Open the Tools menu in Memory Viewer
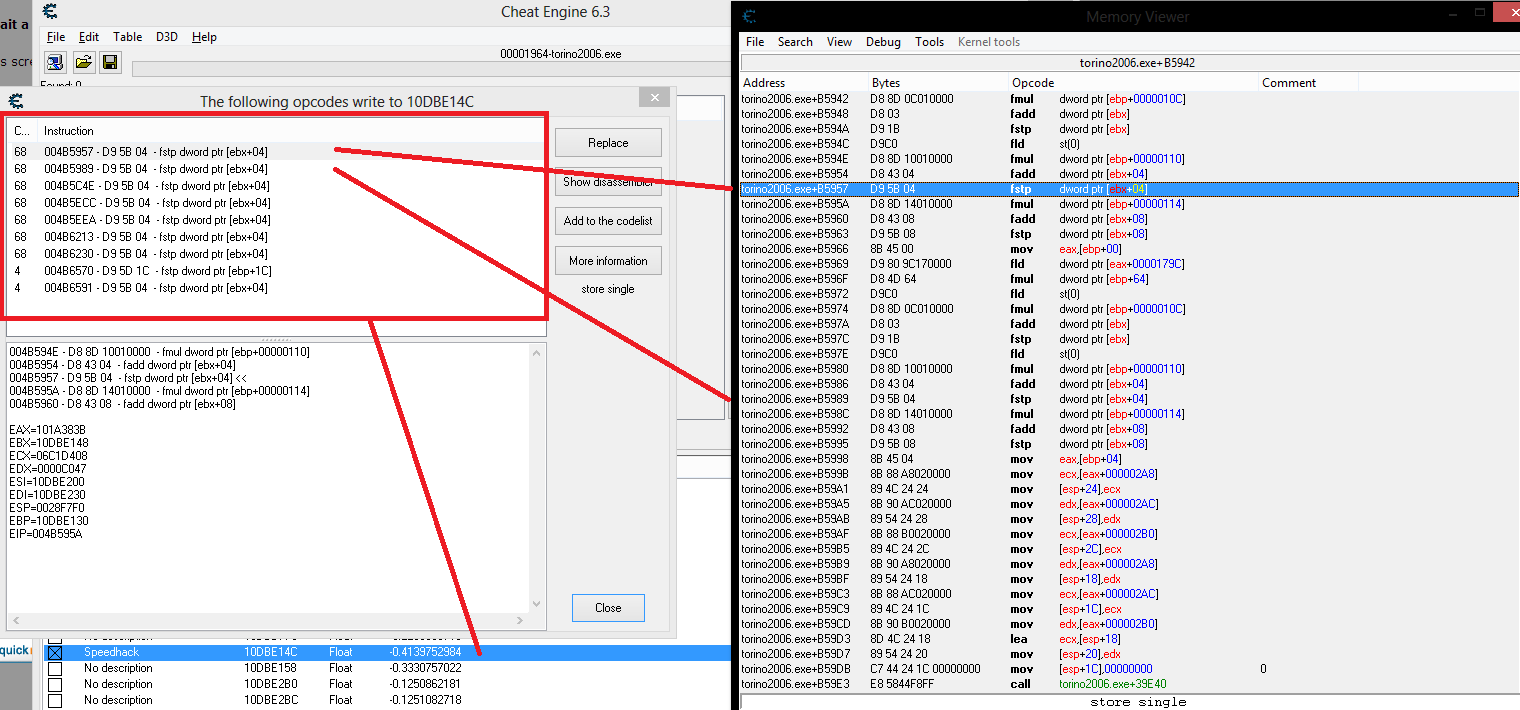Image resolution: width=1520 pixels, height=710 pixels. [x=929, y=42]
